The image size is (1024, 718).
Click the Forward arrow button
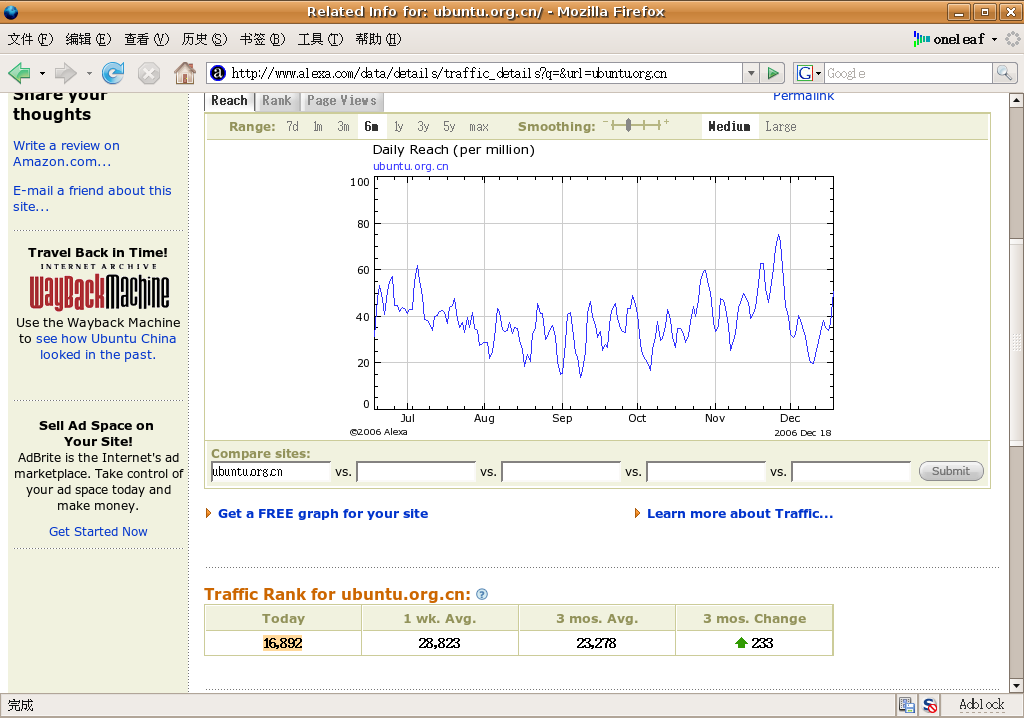65,73
